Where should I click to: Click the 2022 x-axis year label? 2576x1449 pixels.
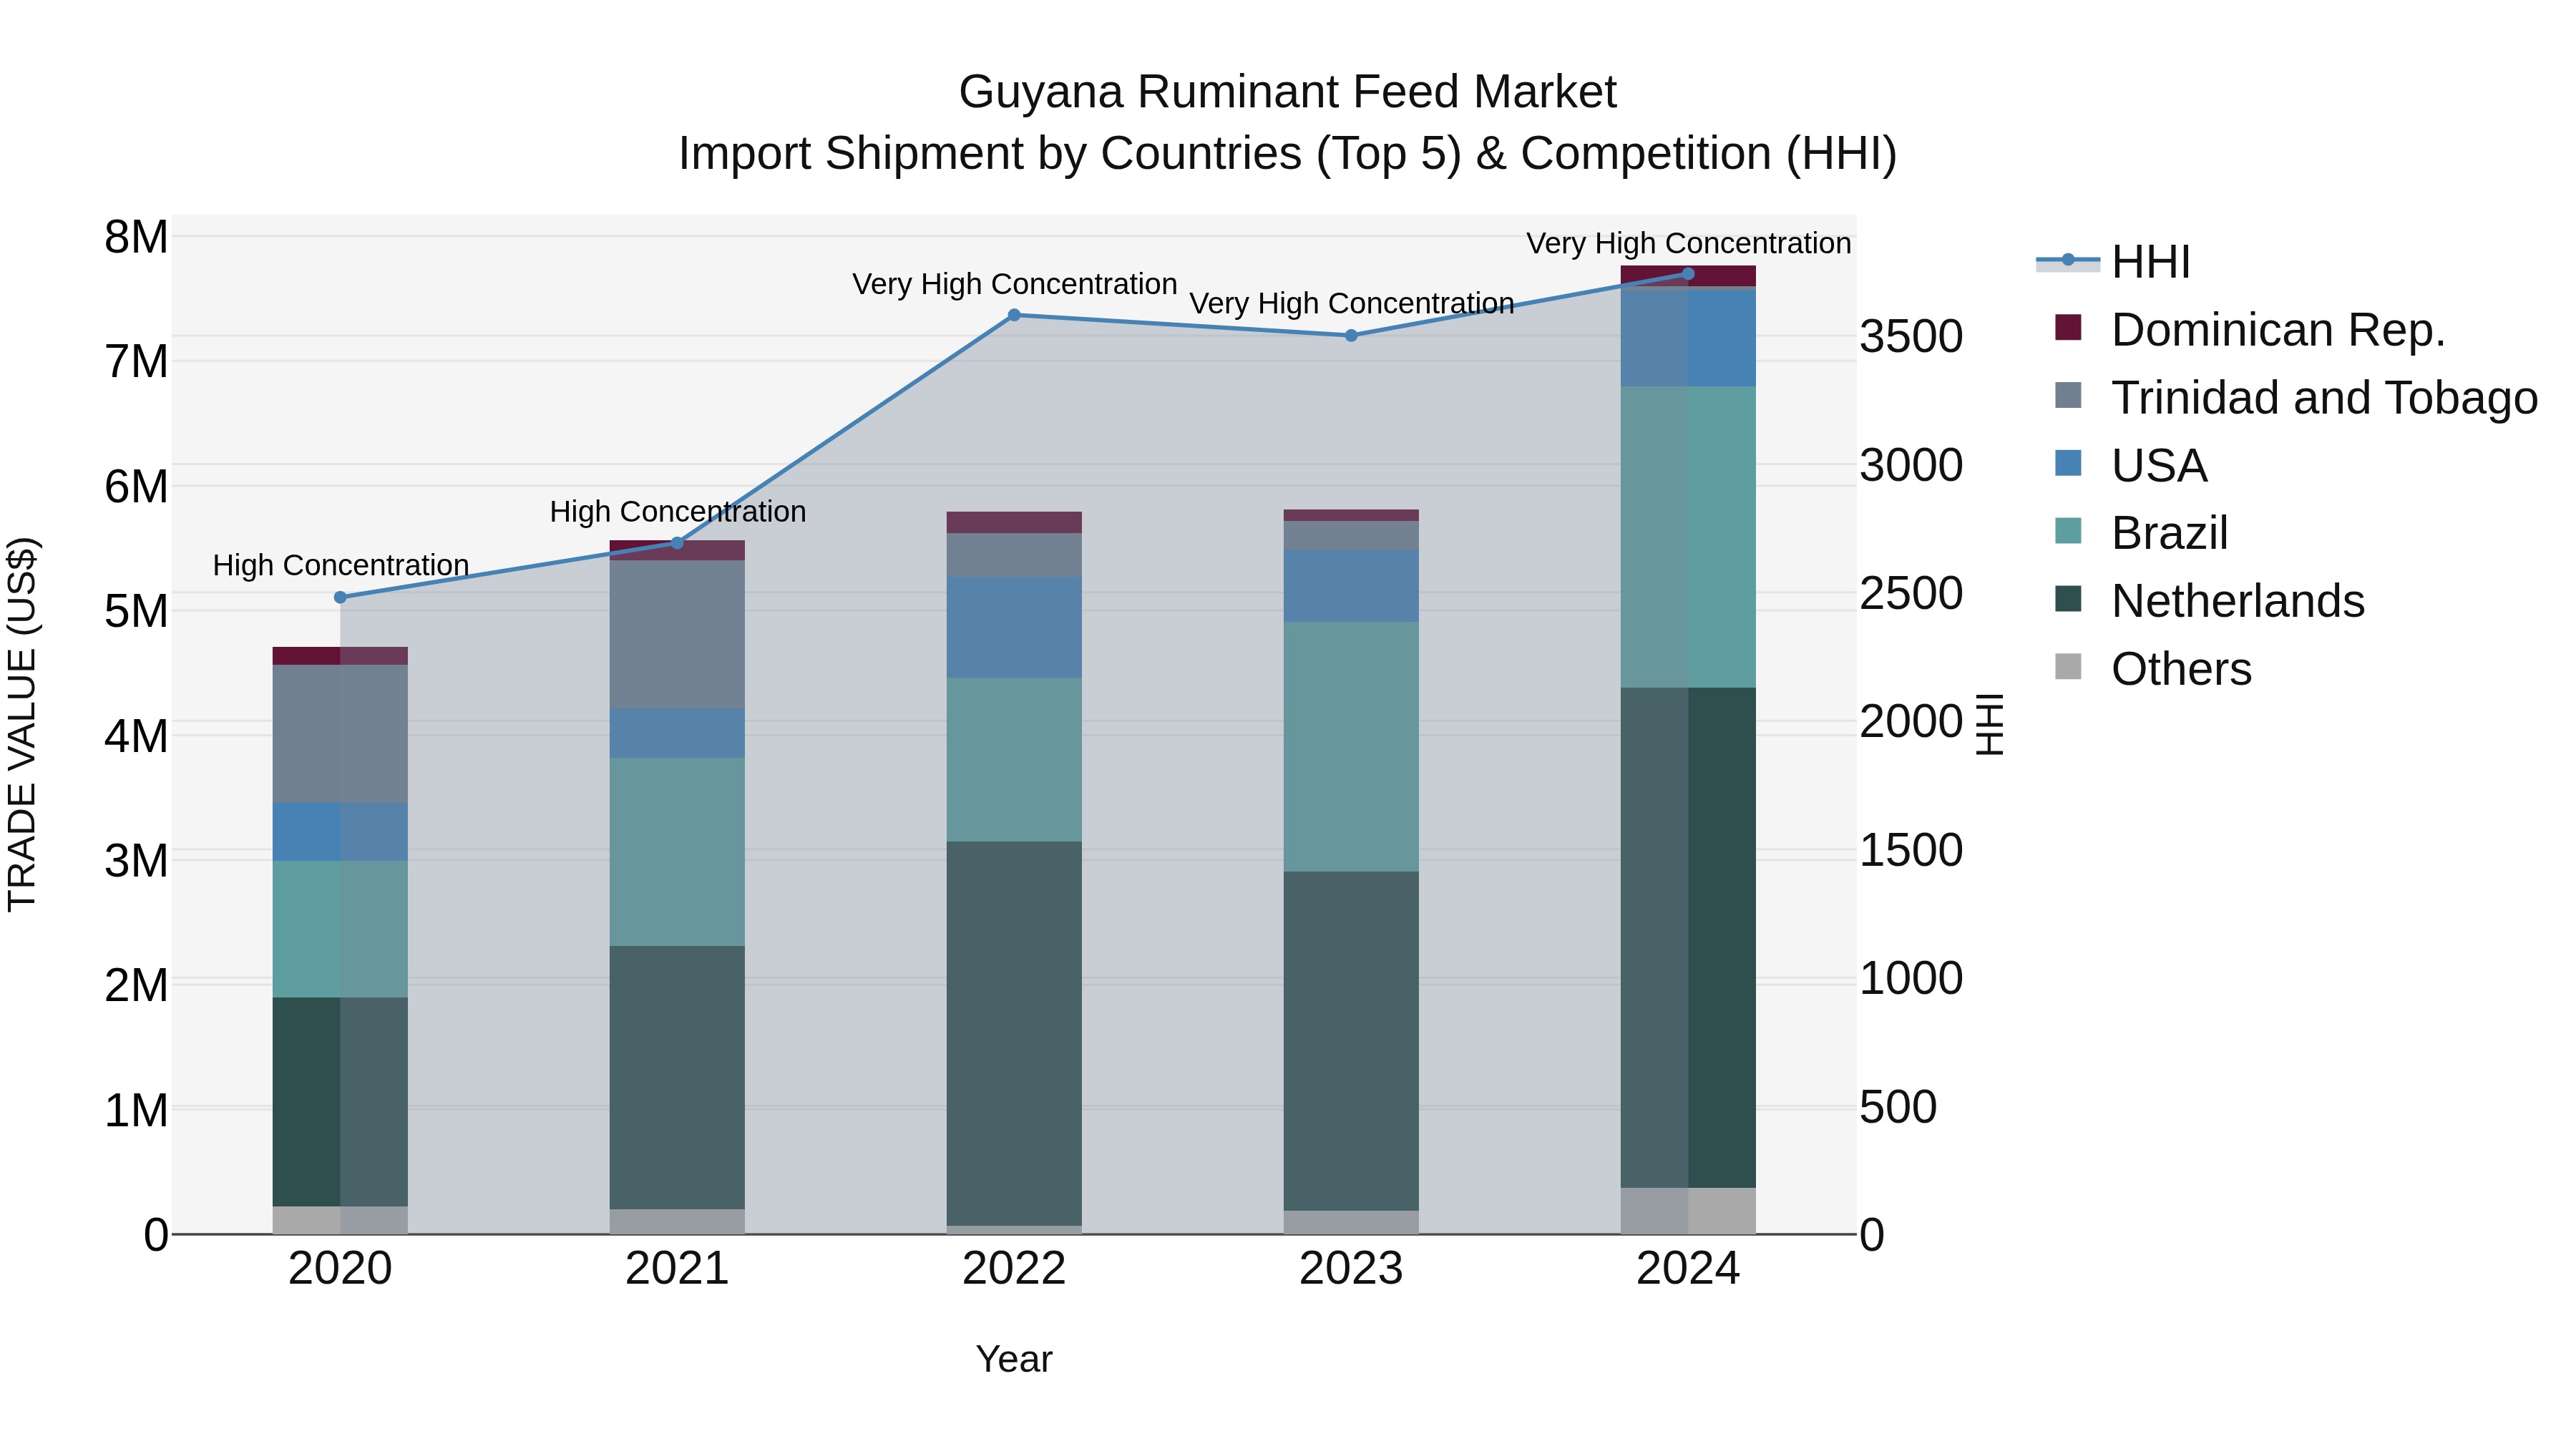(1014, 1269)
